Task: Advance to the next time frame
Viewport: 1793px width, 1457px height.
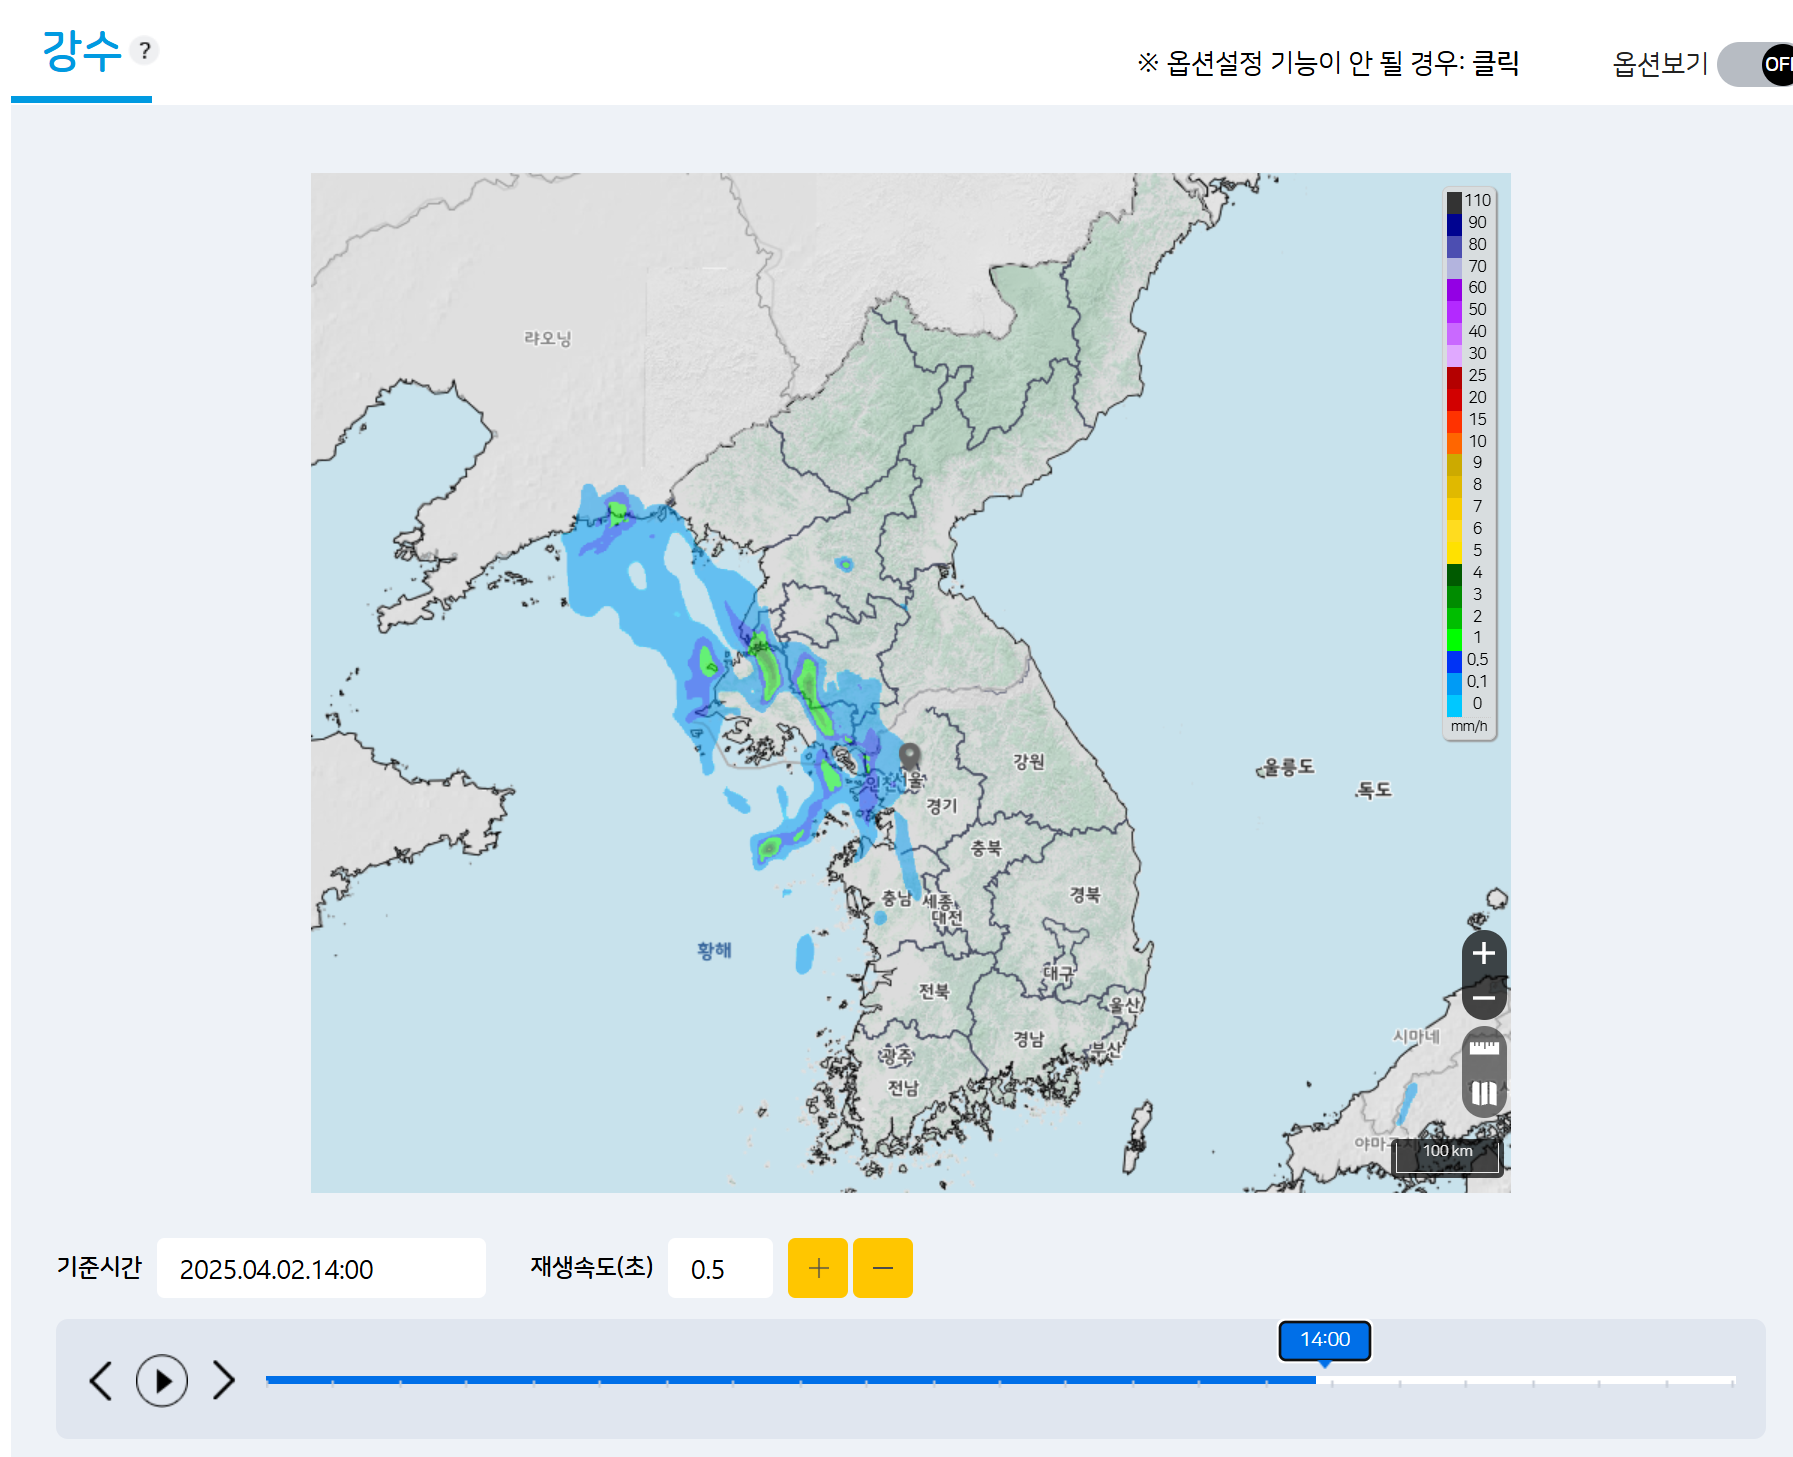Action: pos(224,1381)
